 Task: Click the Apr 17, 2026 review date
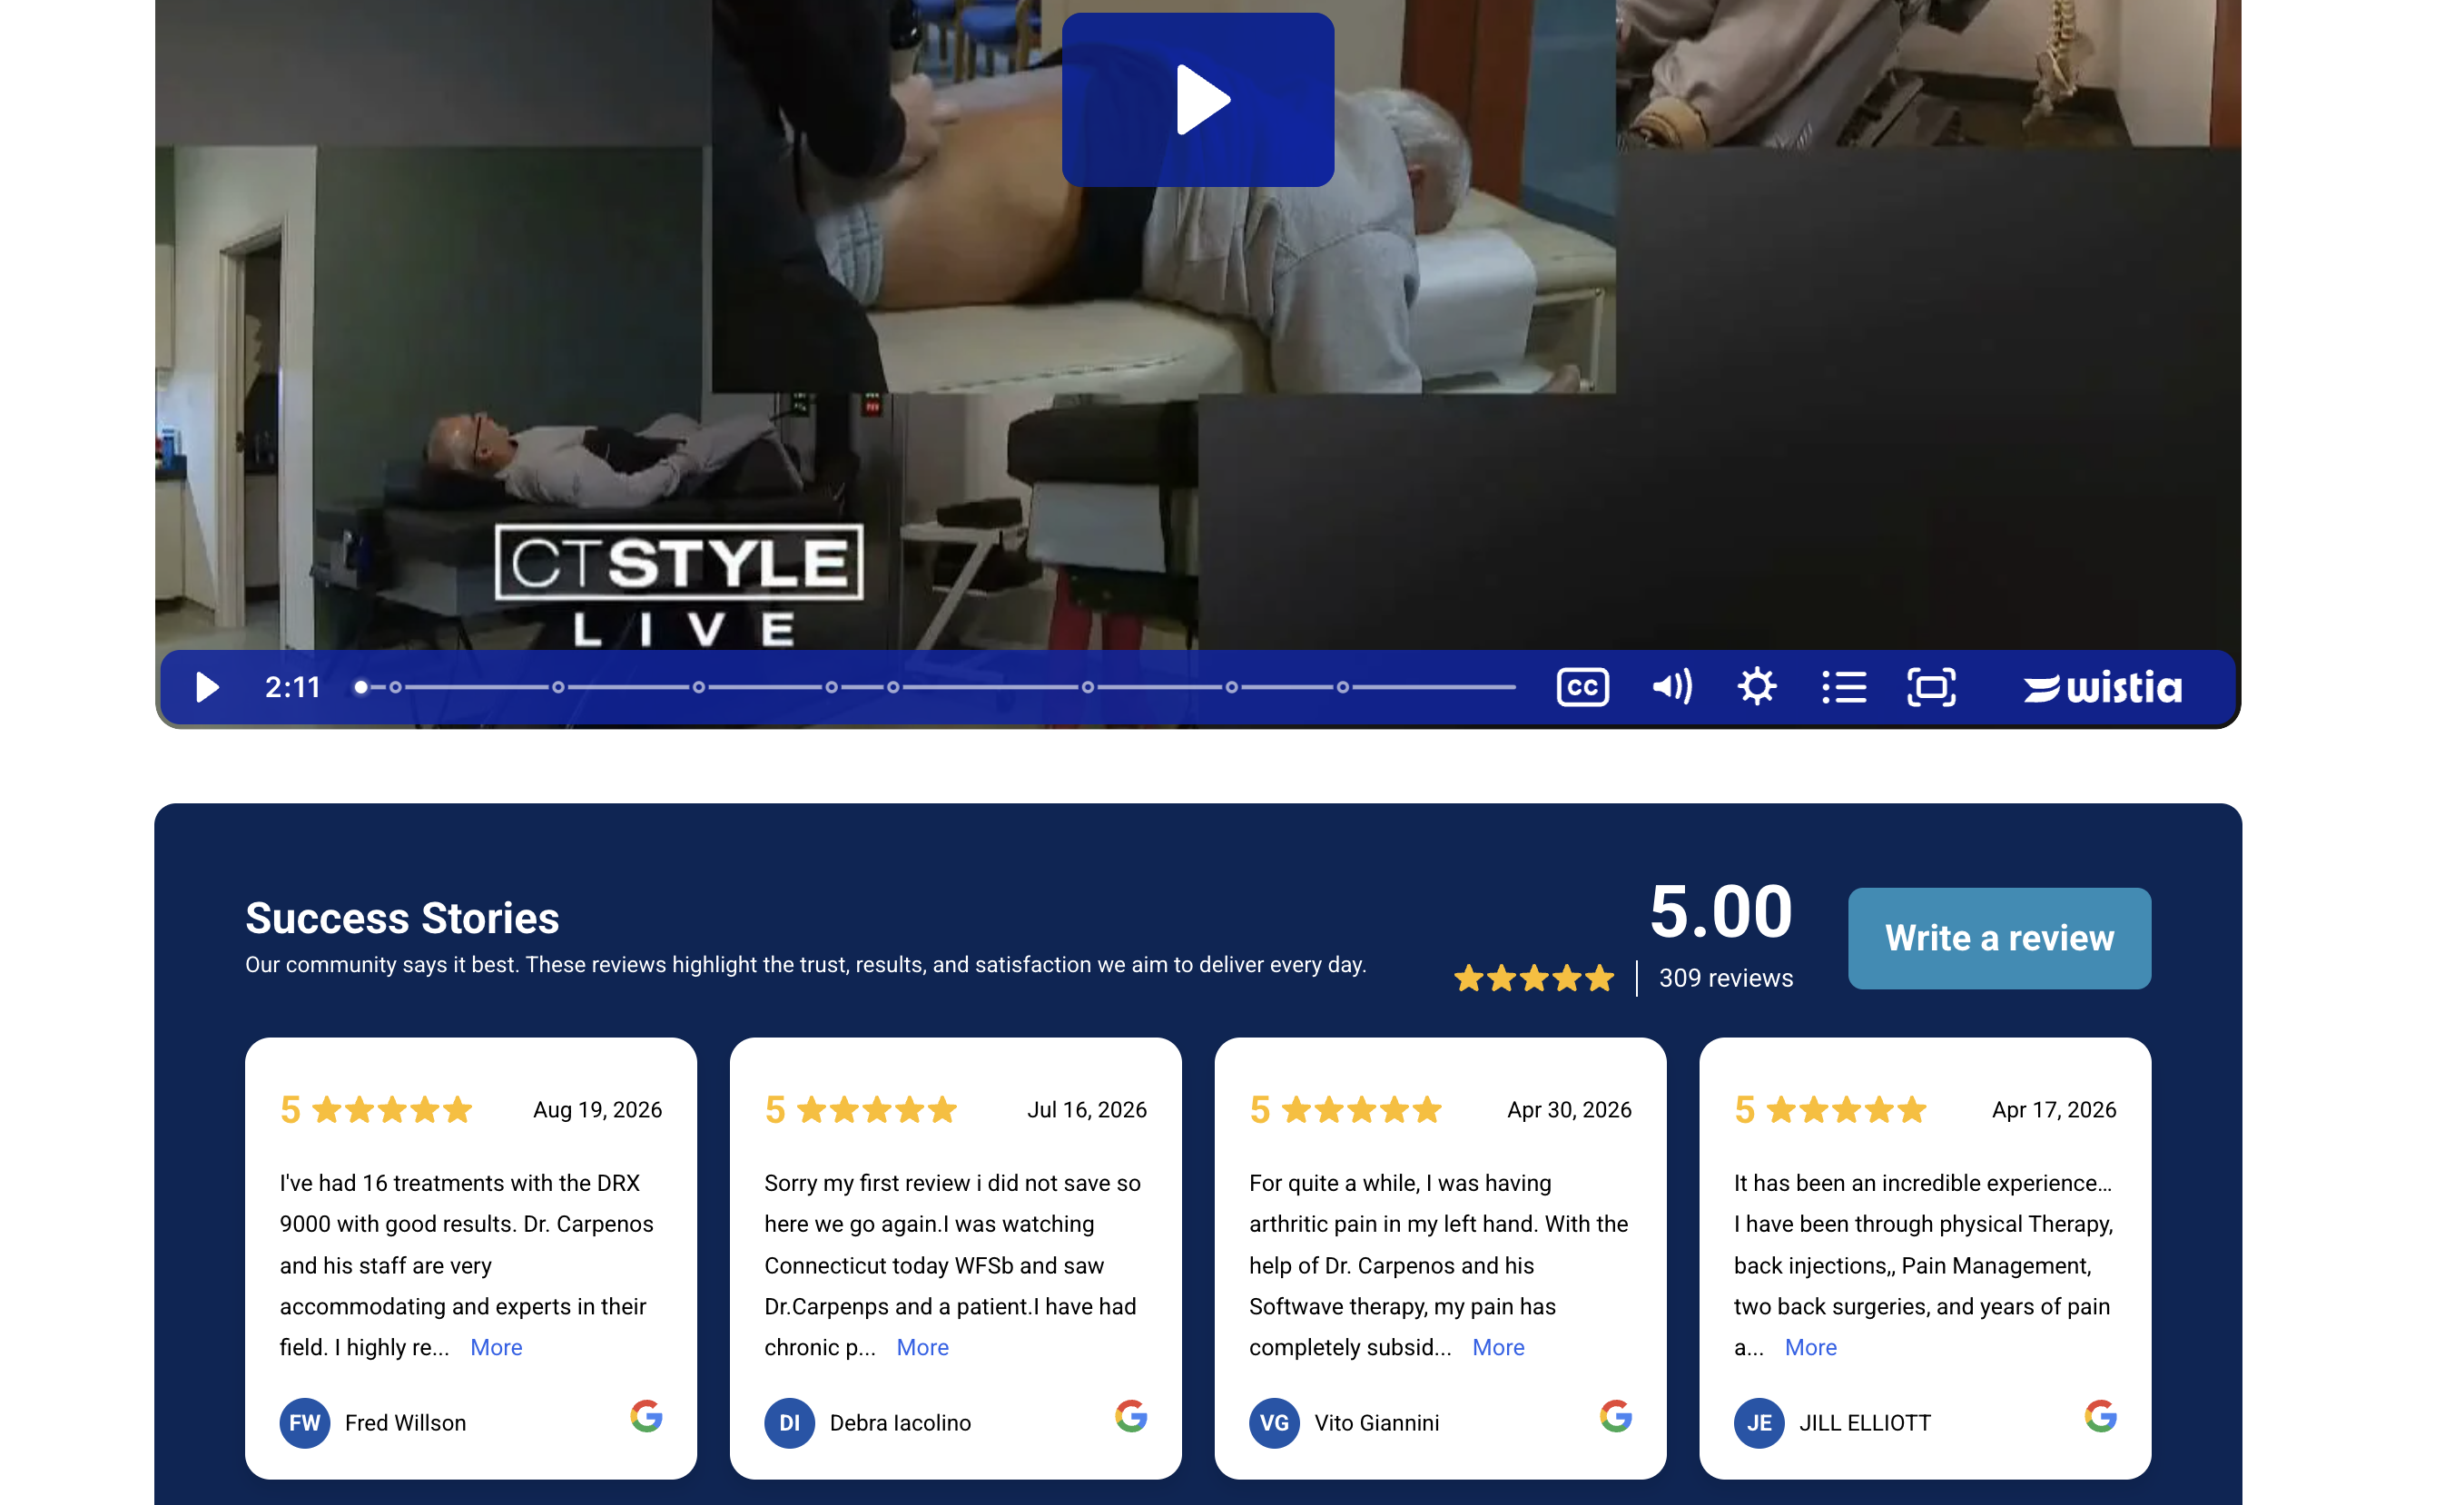2053,1109
